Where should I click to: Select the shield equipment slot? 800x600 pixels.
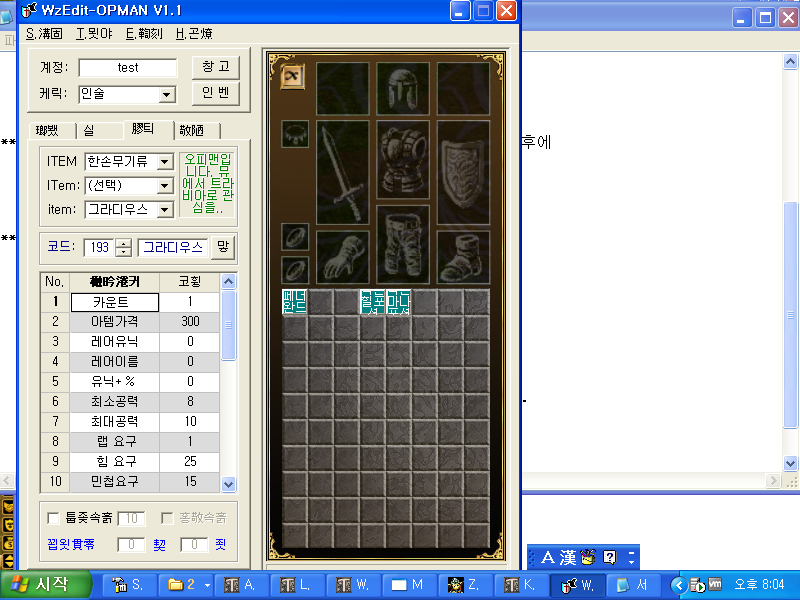463,172
